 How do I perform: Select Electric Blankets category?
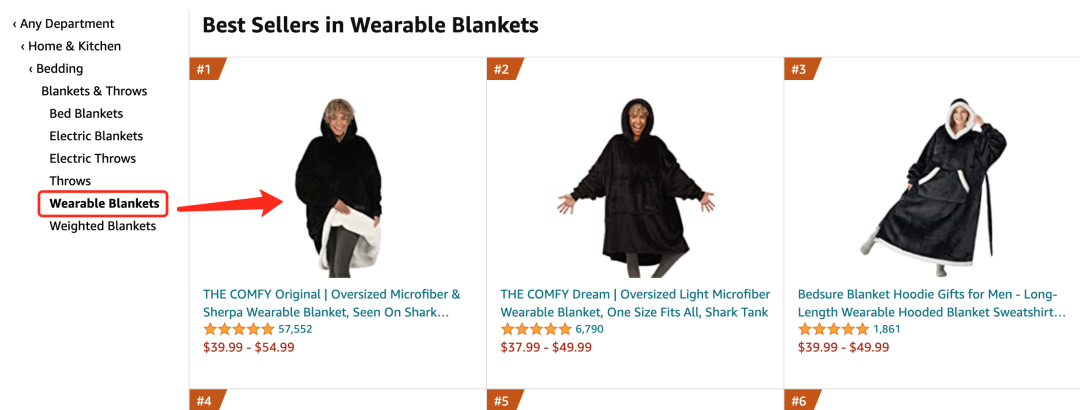96,136
